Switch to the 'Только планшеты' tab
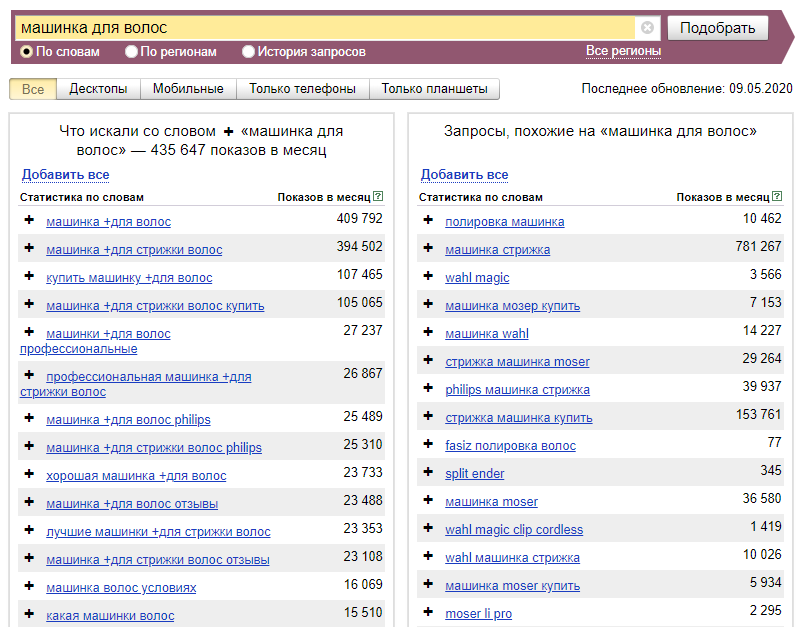Image resolution: width=796 pixels, height=627 pixels. point(435,89)
